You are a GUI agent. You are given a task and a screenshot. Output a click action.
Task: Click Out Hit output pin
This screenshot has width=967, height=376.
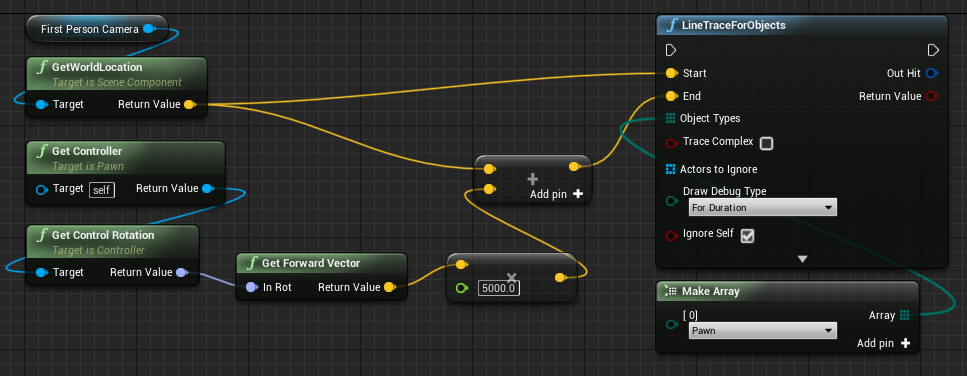tap(931, 73)
